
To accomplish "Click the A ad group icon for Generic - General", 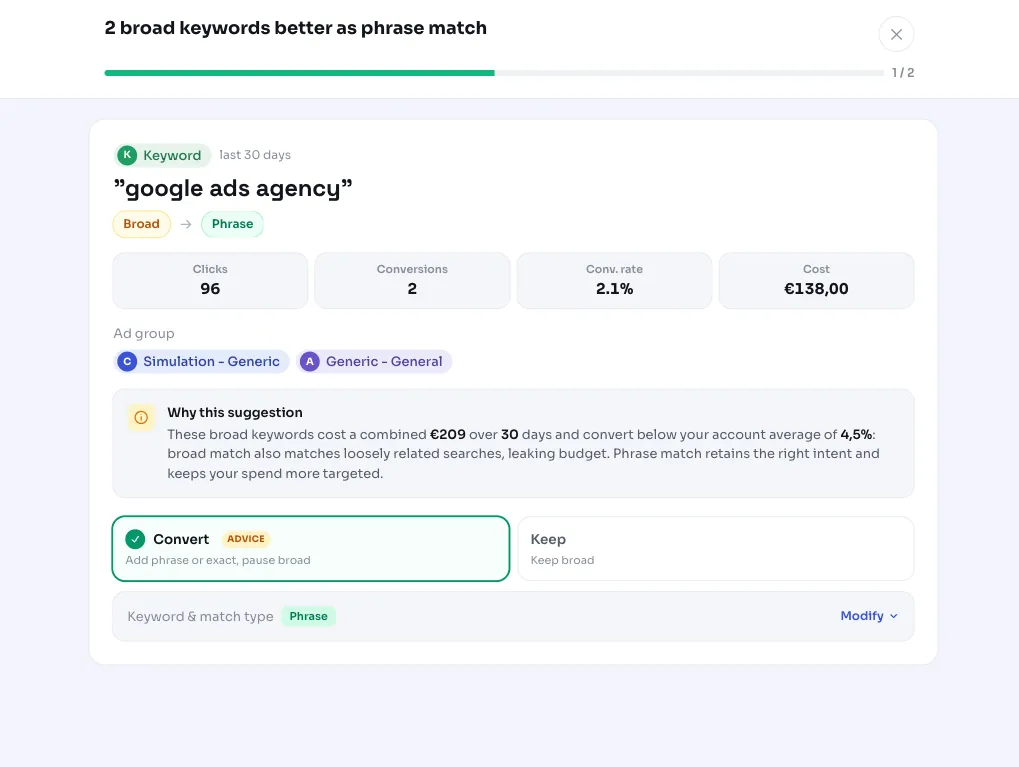I will click(310, 361).
